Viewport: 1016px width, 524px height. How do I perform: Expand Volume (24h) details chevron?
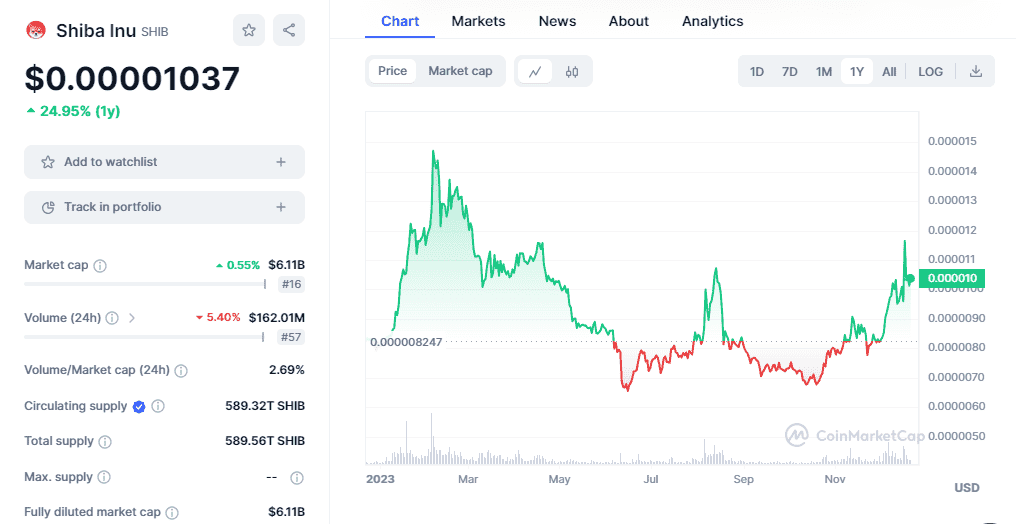click(x=132, y=318)
